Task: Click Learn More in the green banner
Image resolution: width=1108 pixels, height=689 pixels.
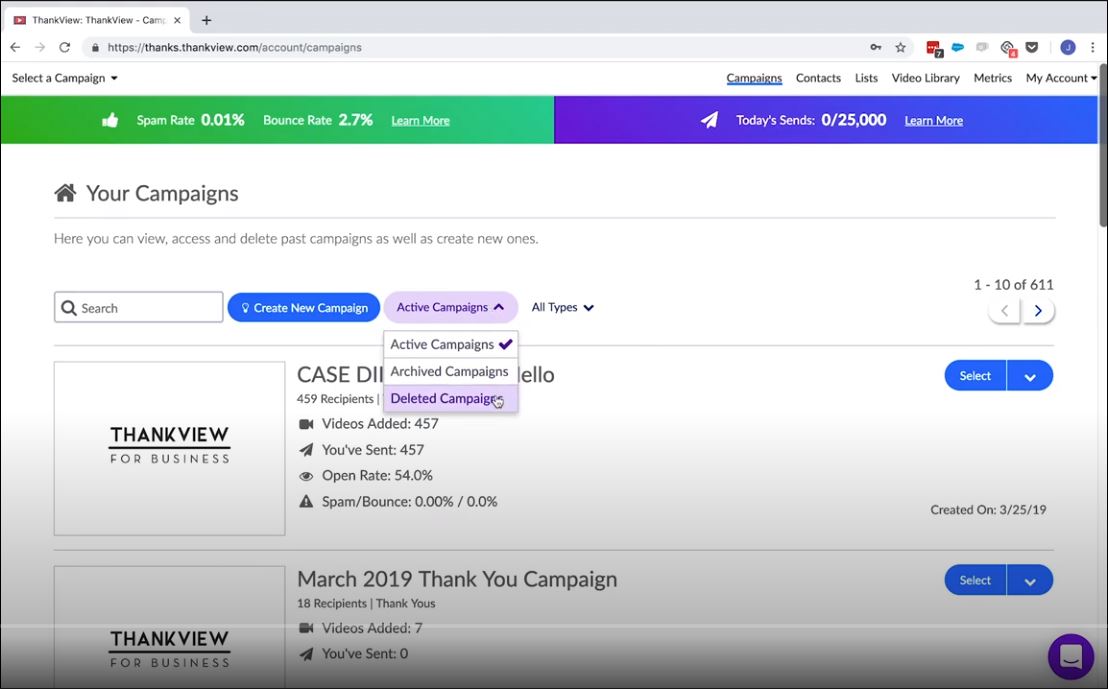Action: click(419, 119)
